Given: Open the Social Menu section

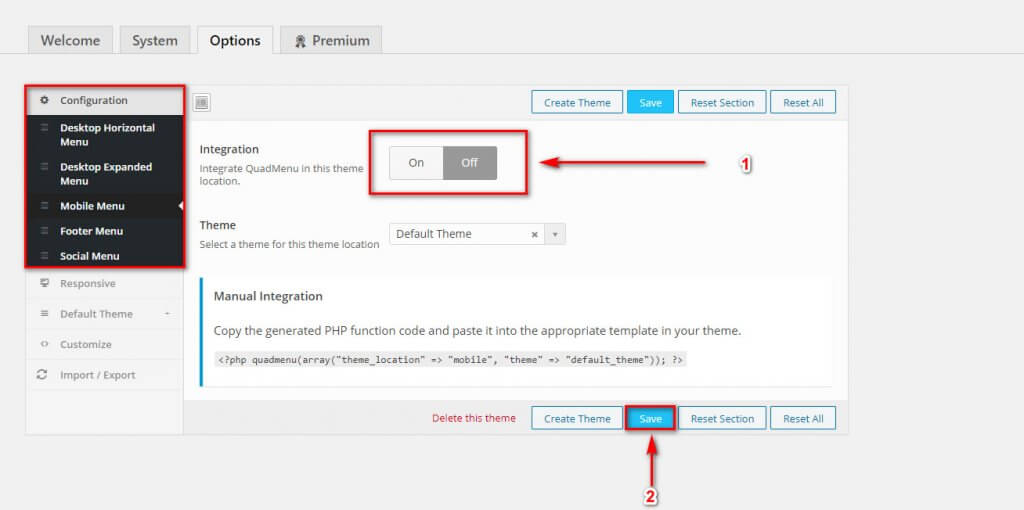Looking at the screenshot, I should click(104, 256).
